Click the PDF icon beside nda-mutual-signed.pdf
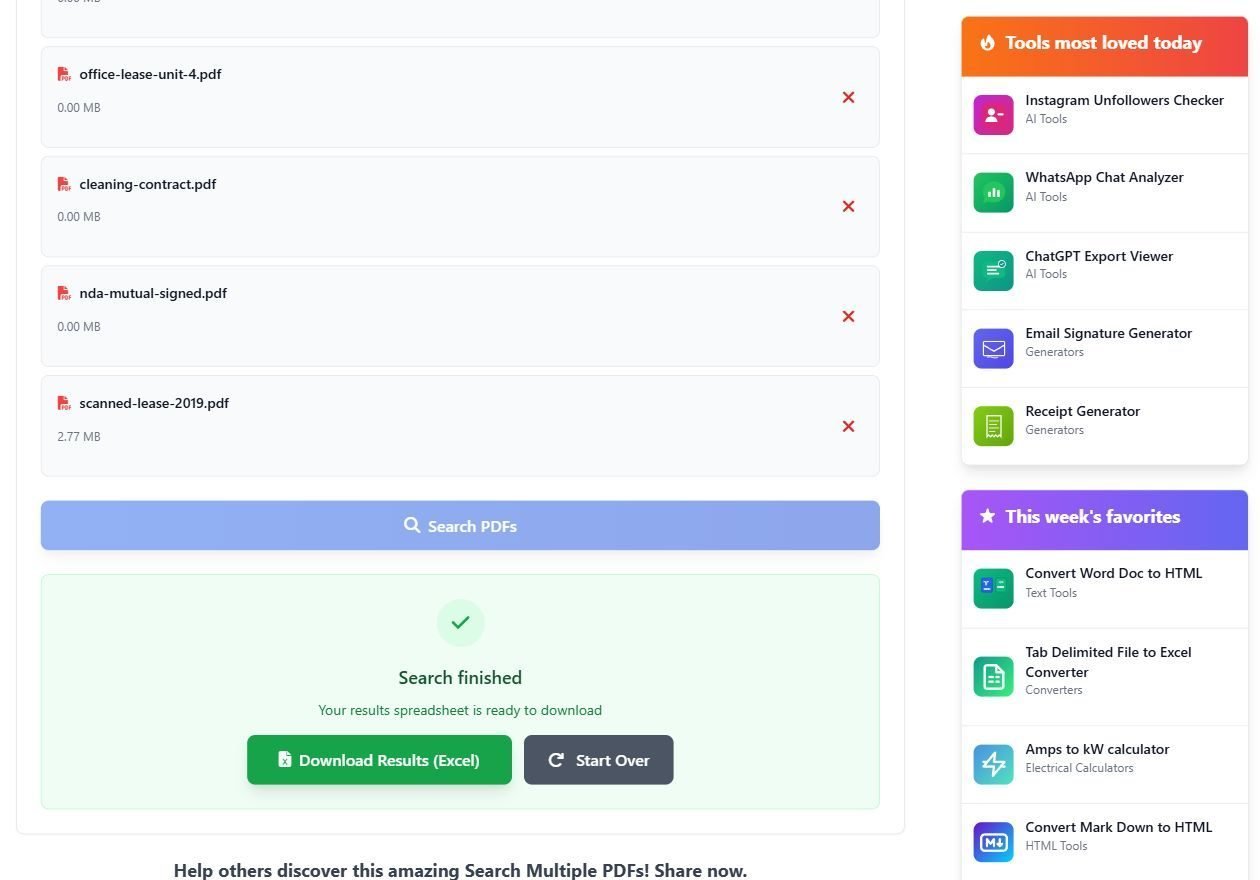1260x880 pixels. pyautogui.click(x=64, y=293)
